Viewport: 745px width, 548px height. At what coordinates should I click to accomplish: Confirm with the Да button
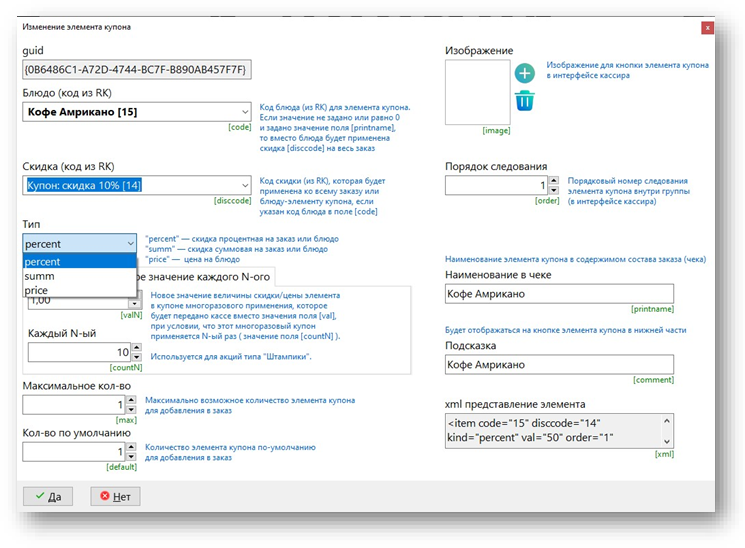point(47,495)
